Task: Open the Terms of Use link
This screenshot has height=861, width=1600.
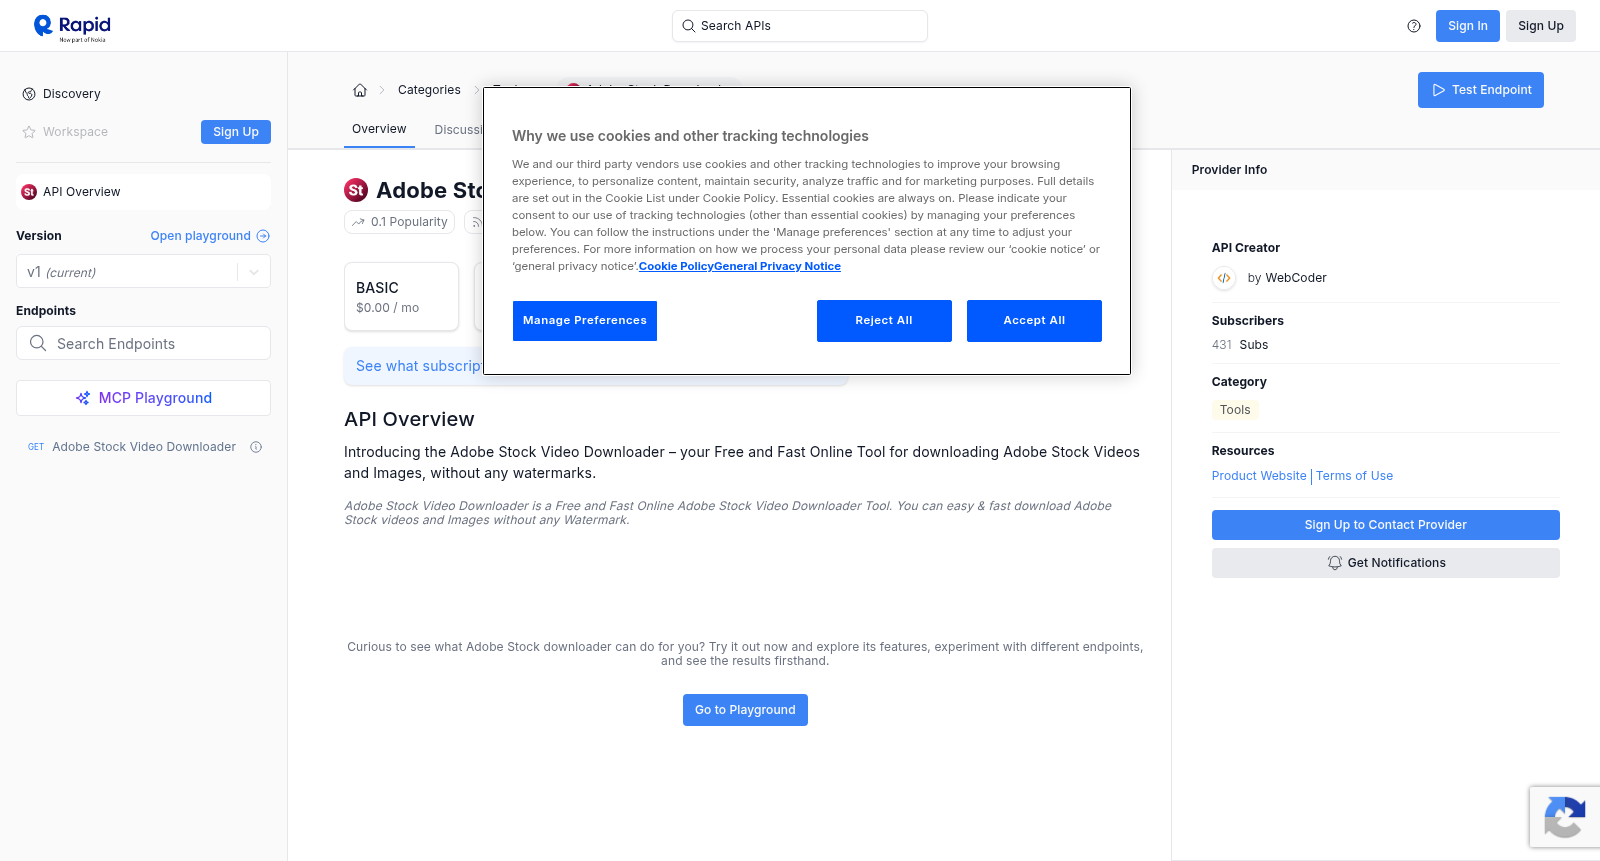Action: coord(1354,476)
